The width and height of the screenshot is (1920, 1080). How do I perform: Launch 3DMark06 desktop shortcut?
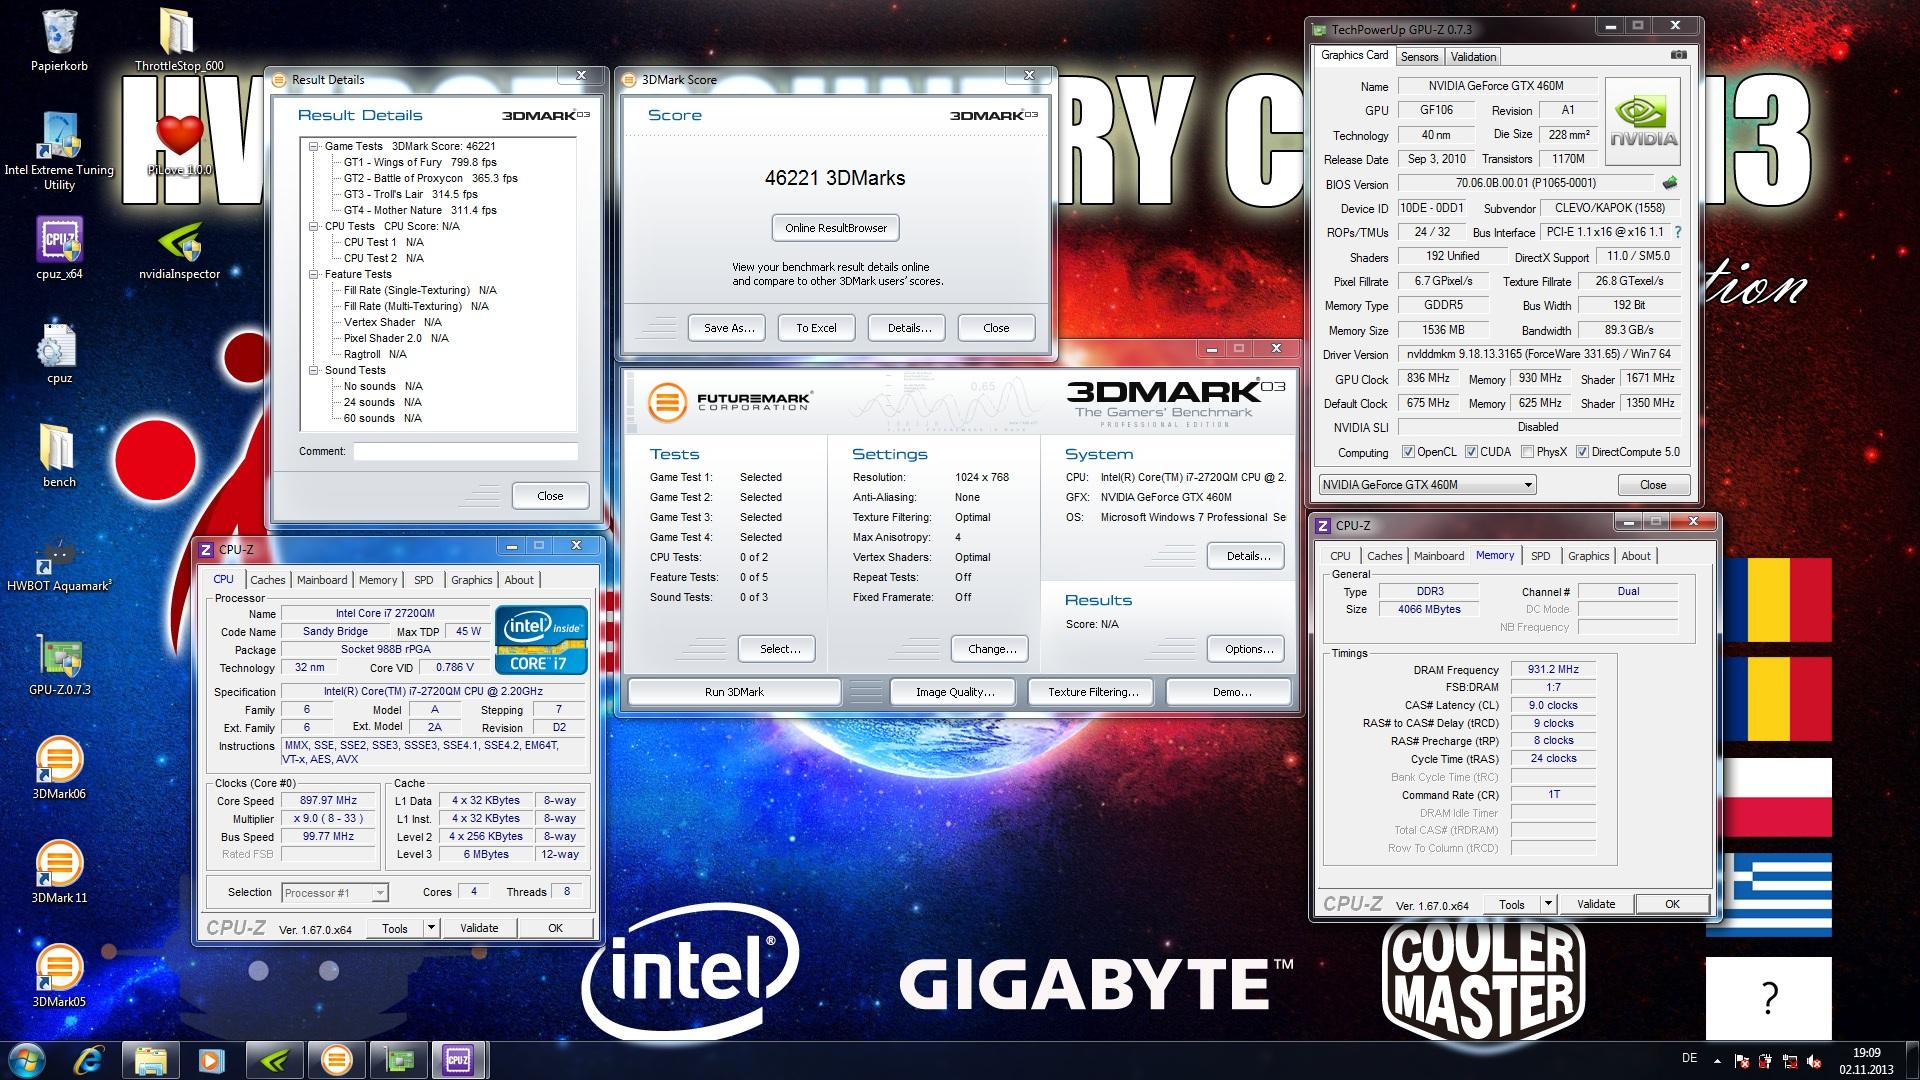coord(59,769)
